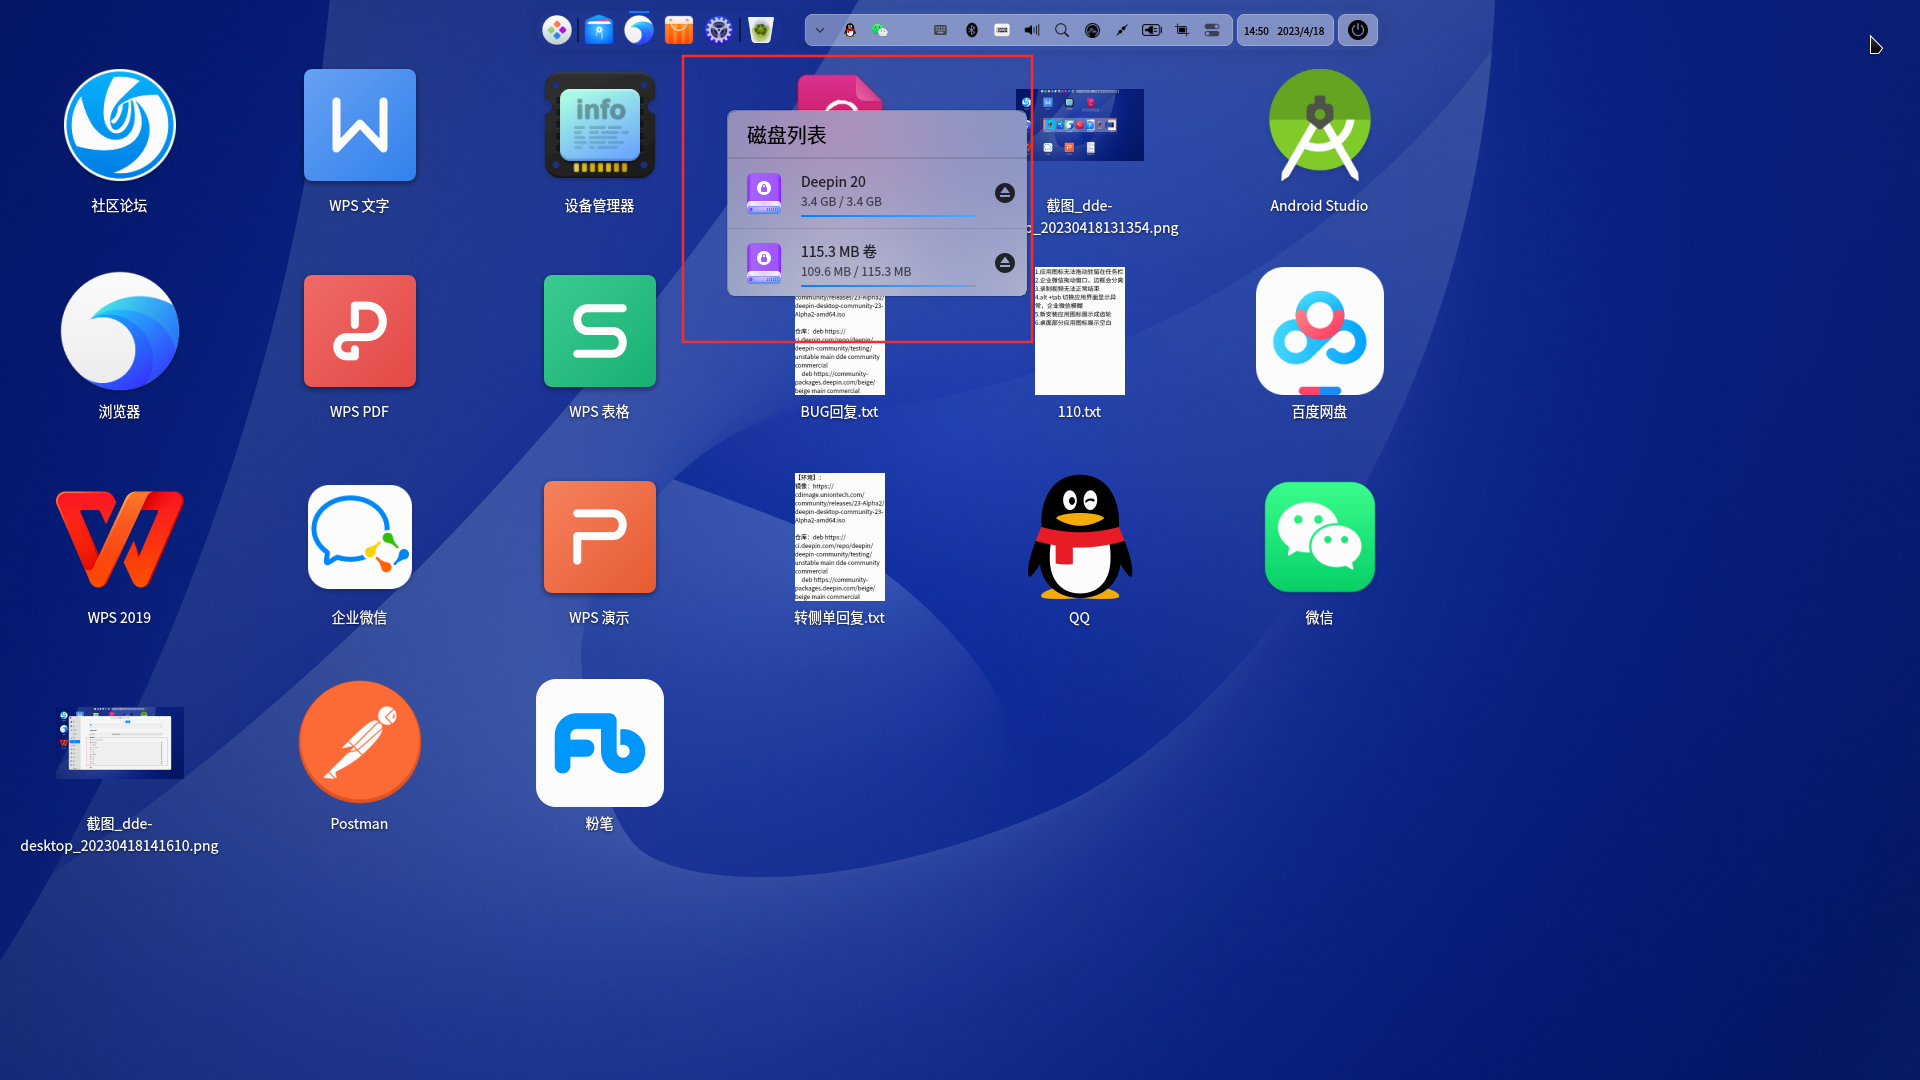This screenshot has height=1080, width=1920.
Task: Click the search magnifier in tray
Action: (1062, 30)
